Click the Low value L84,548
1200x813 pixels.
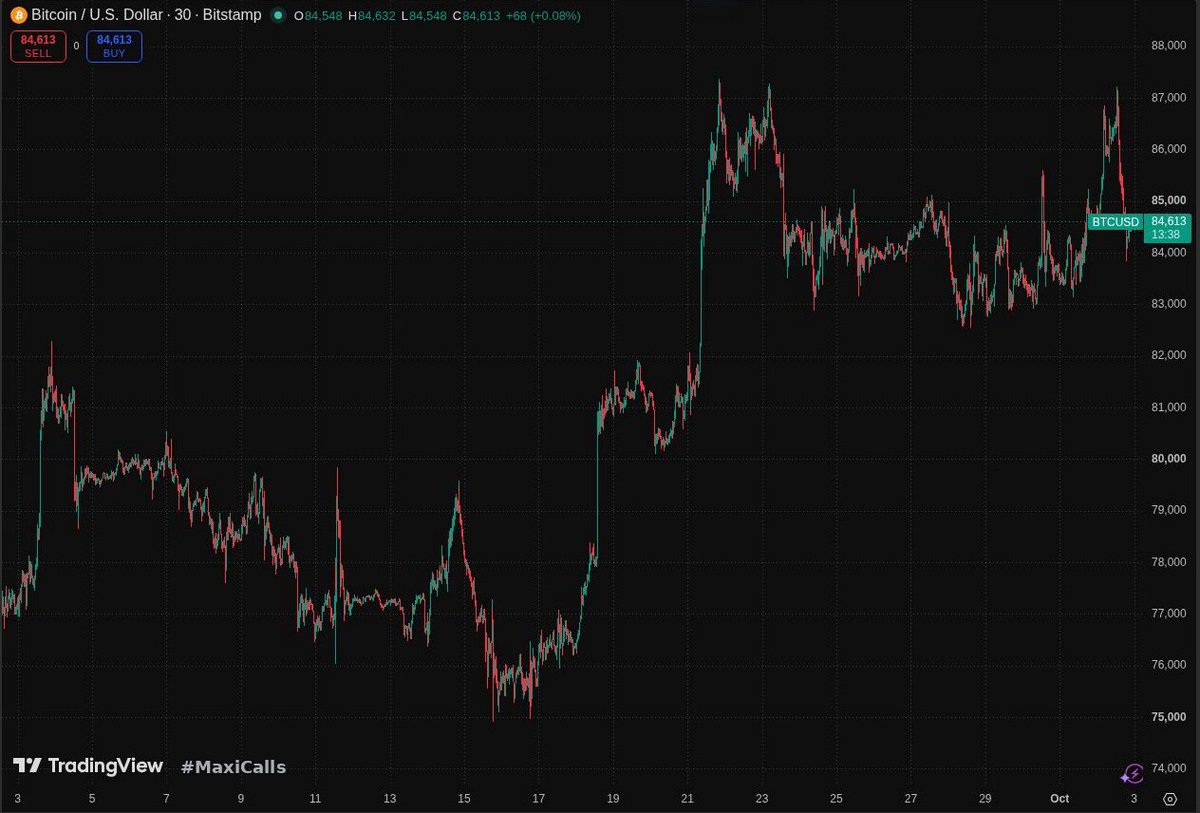[x=422, y=16]
